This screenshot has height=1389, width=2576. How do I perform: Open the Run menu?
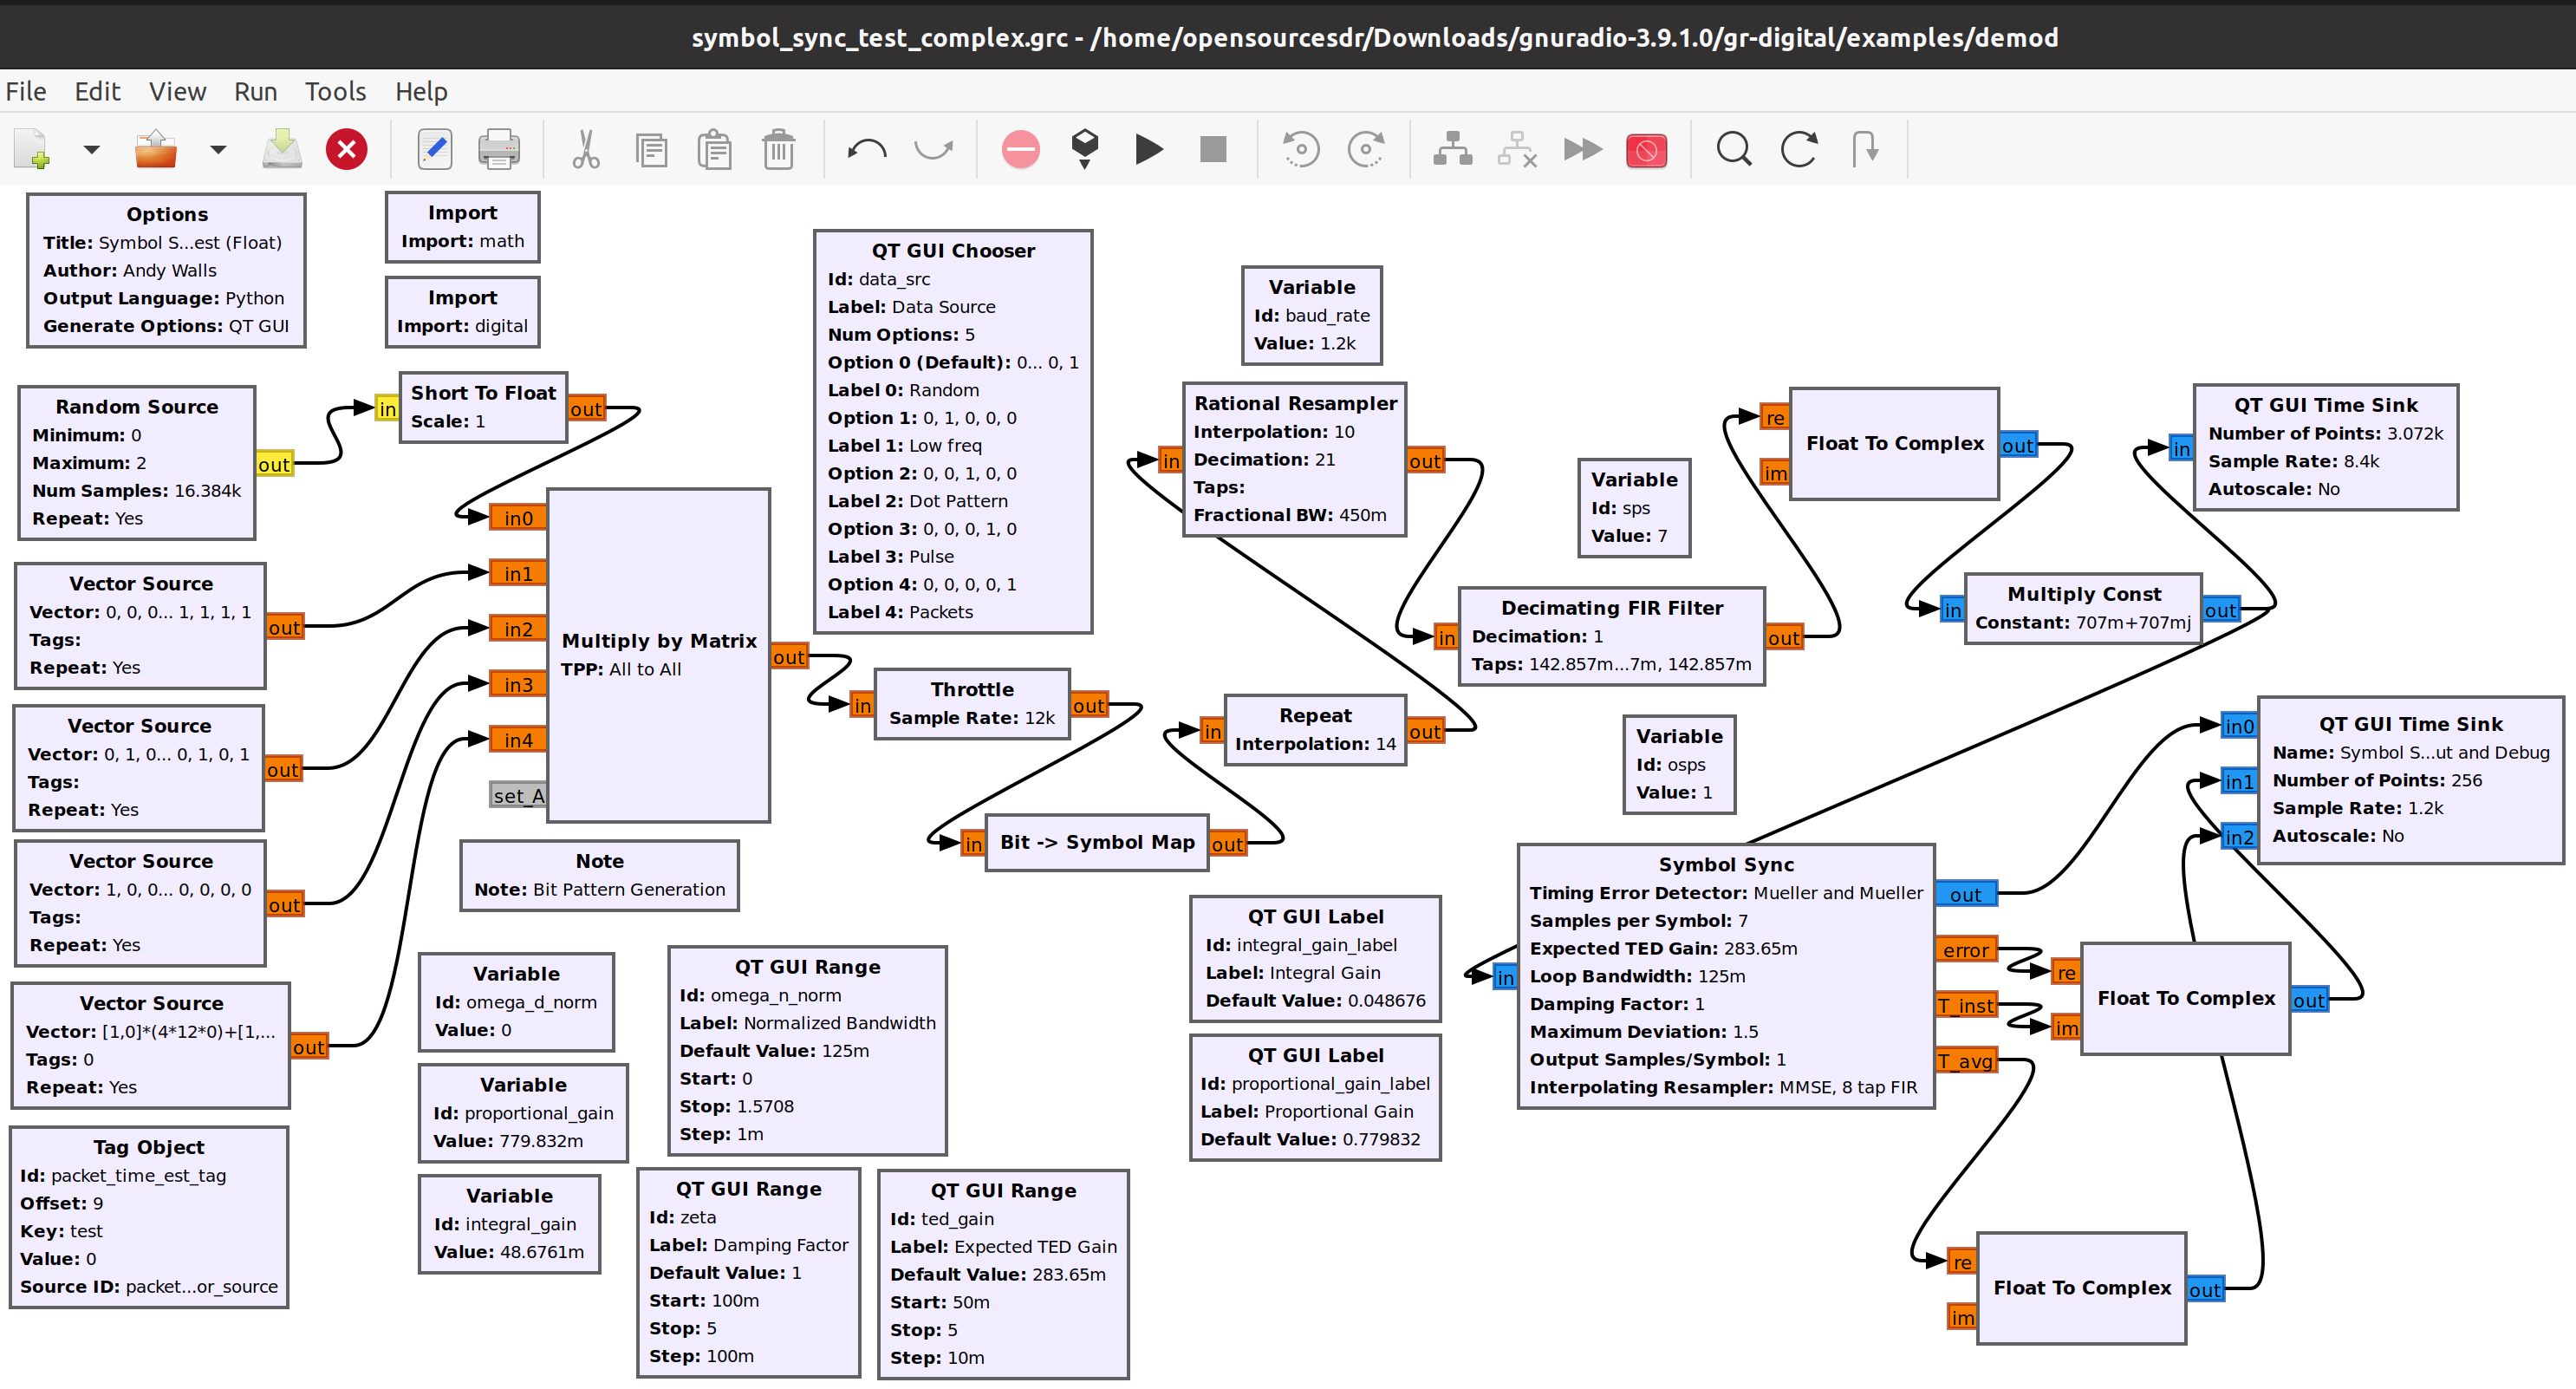pos(255,91)
